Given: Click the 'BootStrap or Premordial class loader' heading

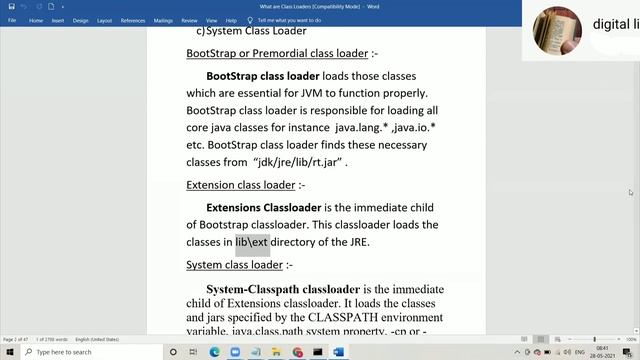Looking at the screenshot, I should coord(277,53).
